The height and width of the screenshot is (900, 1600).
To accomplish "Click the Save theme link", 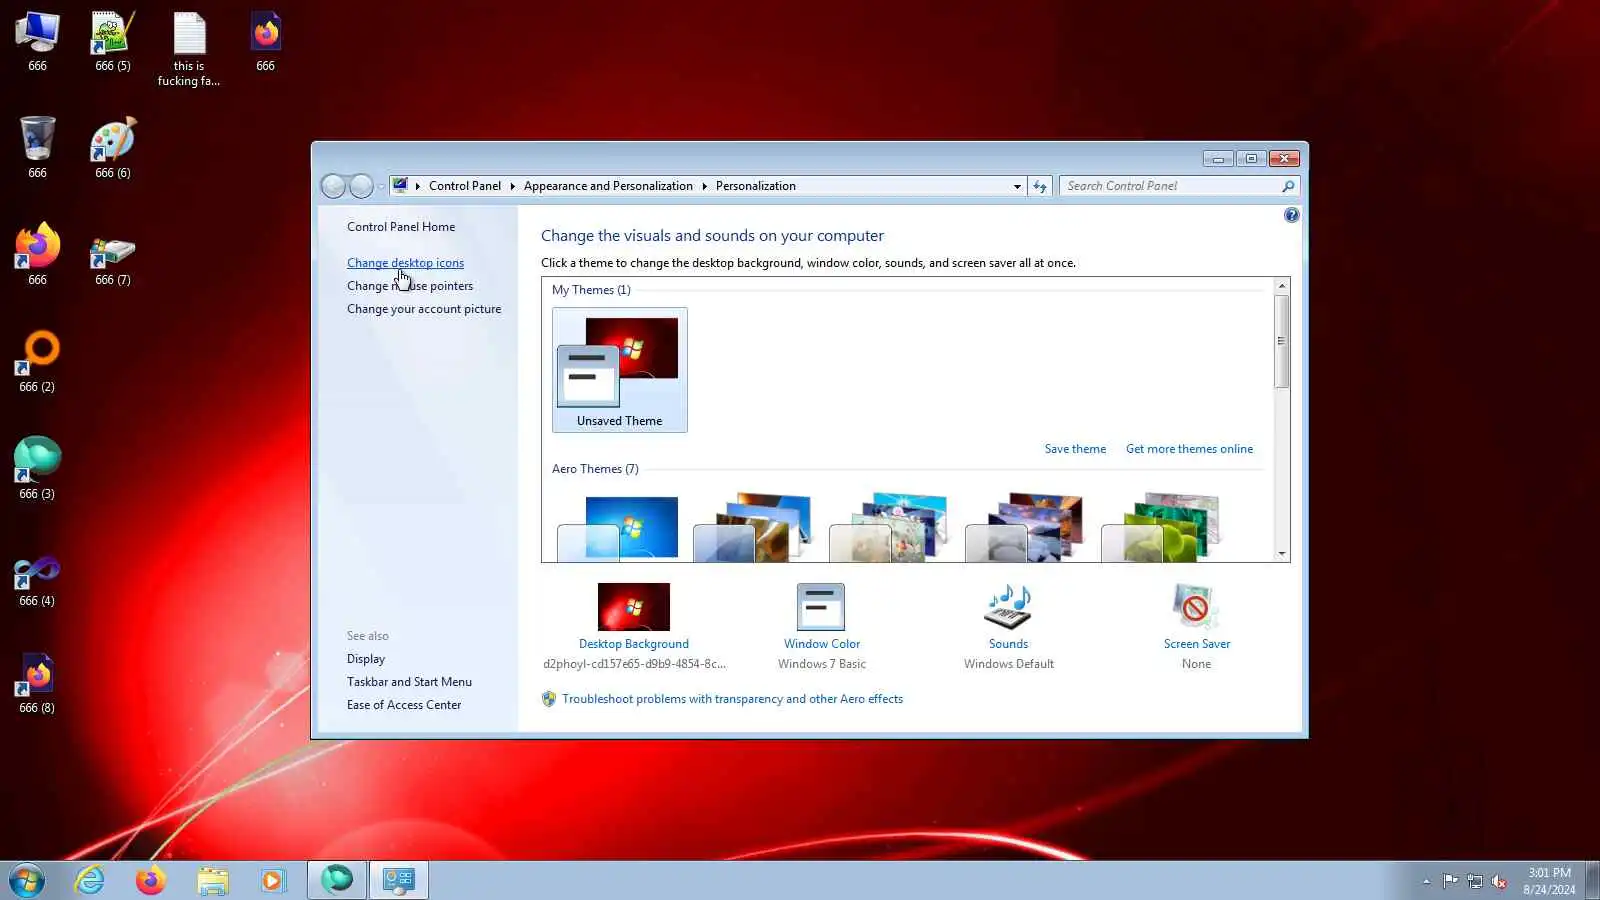I will pos(1075,449).
